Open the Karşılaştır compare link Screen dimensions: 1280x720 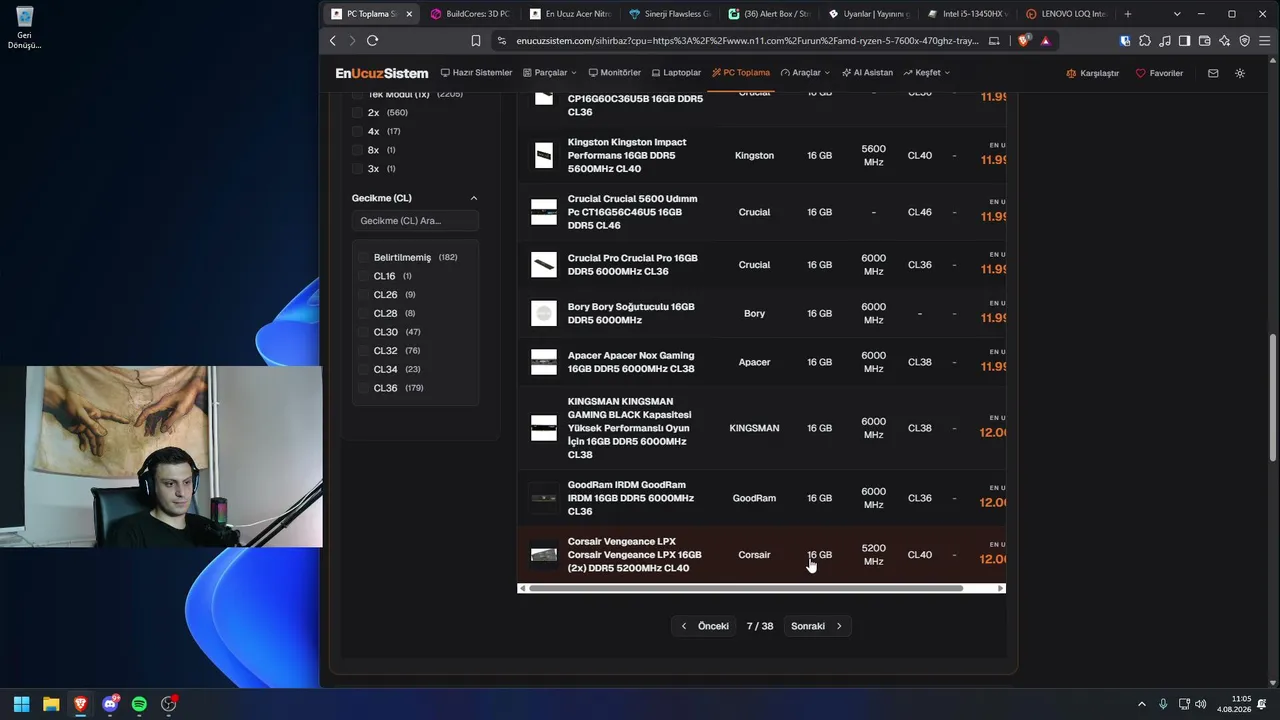[1092, 73]
